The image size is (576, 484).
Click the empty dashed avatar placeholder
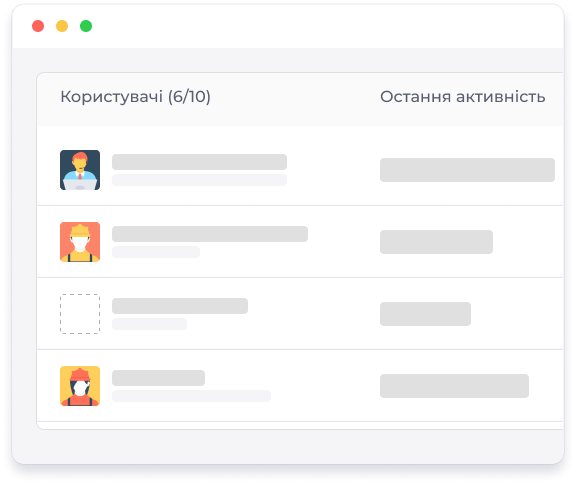pos(80,314)
